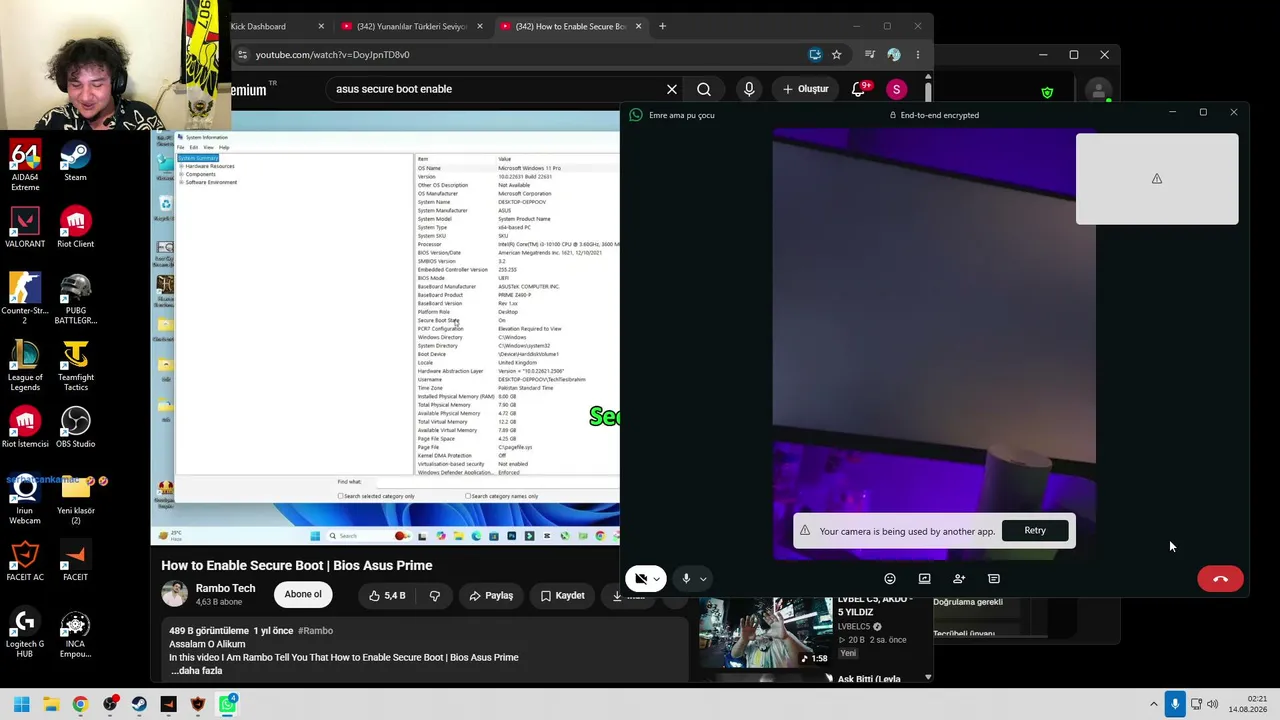The image size is (1280, 720).
Task: Toggle the camera off button in WhatsApp call
Action: point(641,578)
